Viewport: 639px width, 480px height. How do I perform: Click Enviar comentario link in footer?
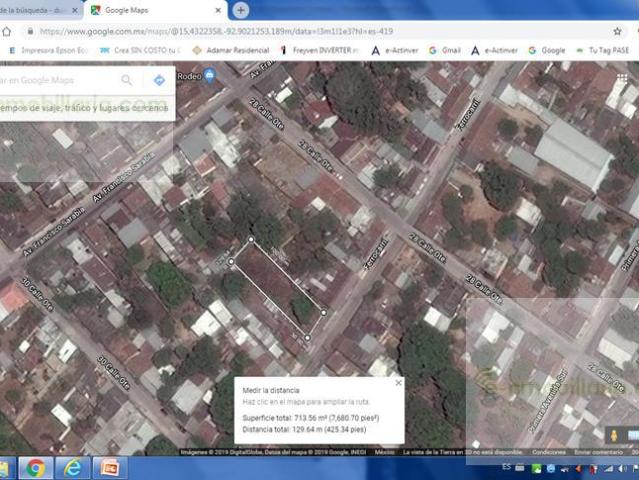coord(598,452)
